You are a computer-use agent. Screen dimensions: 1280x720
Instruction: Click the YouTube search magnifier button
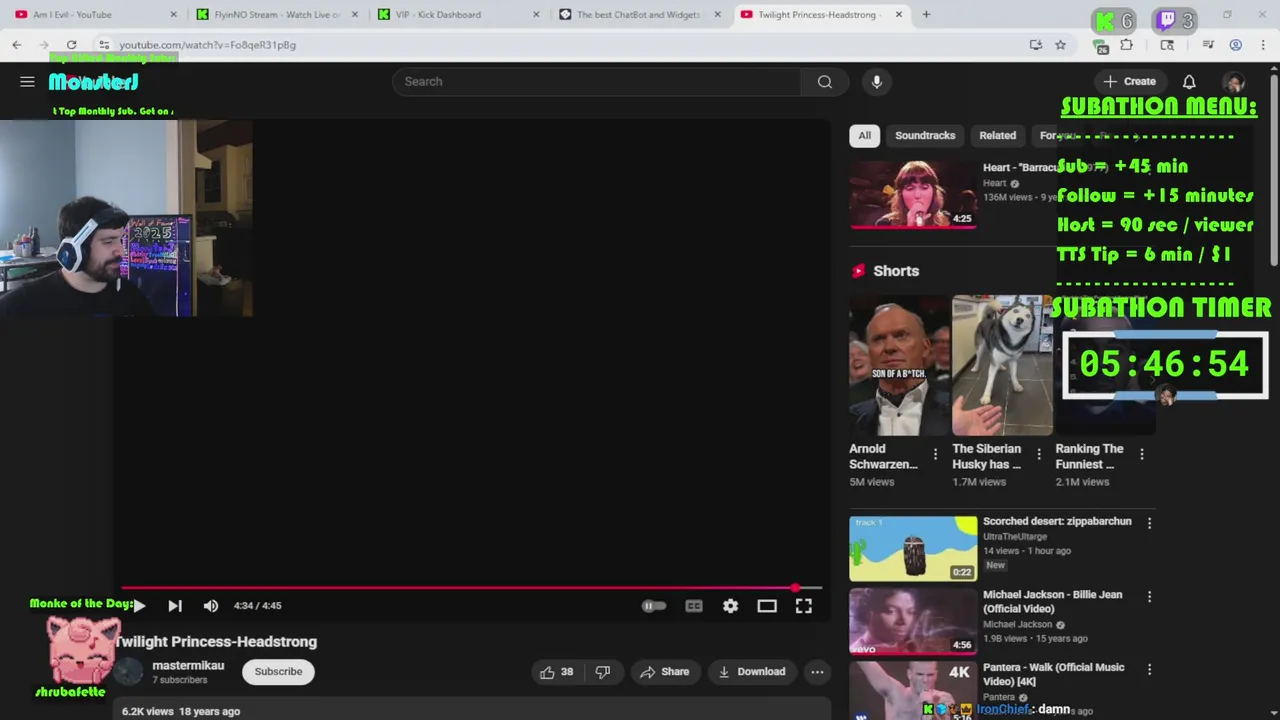pos(824,82)
